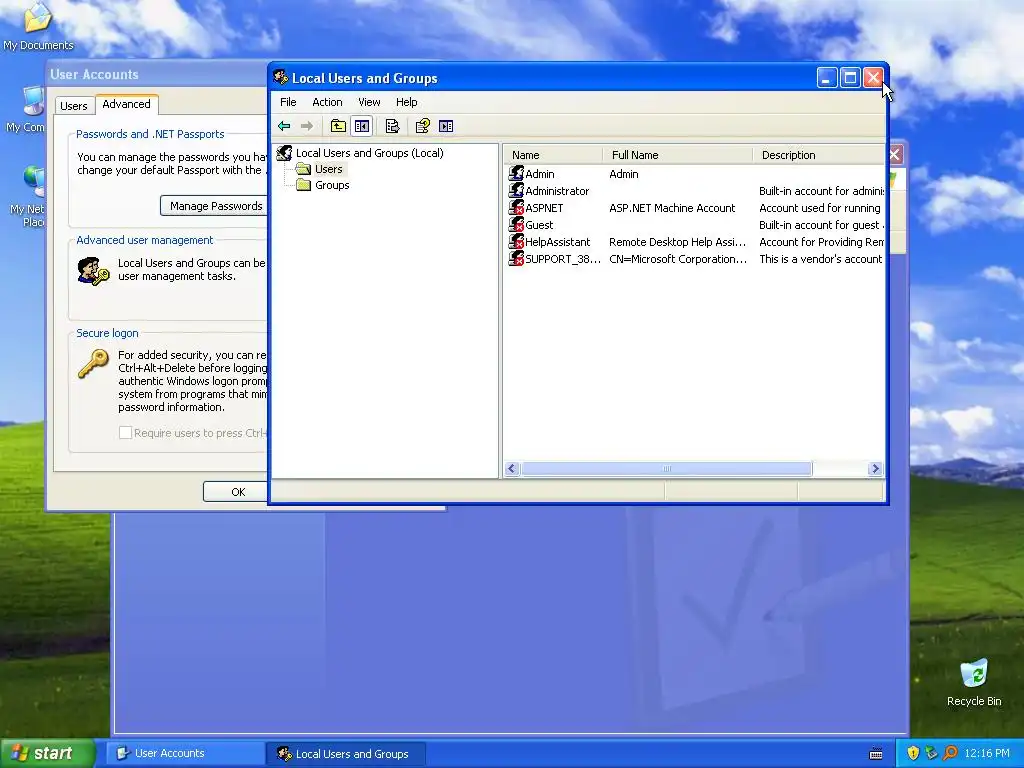Select the Groups folder in the console tree
The height and width of the screenshot is (768, 1024).
[332, 185]
